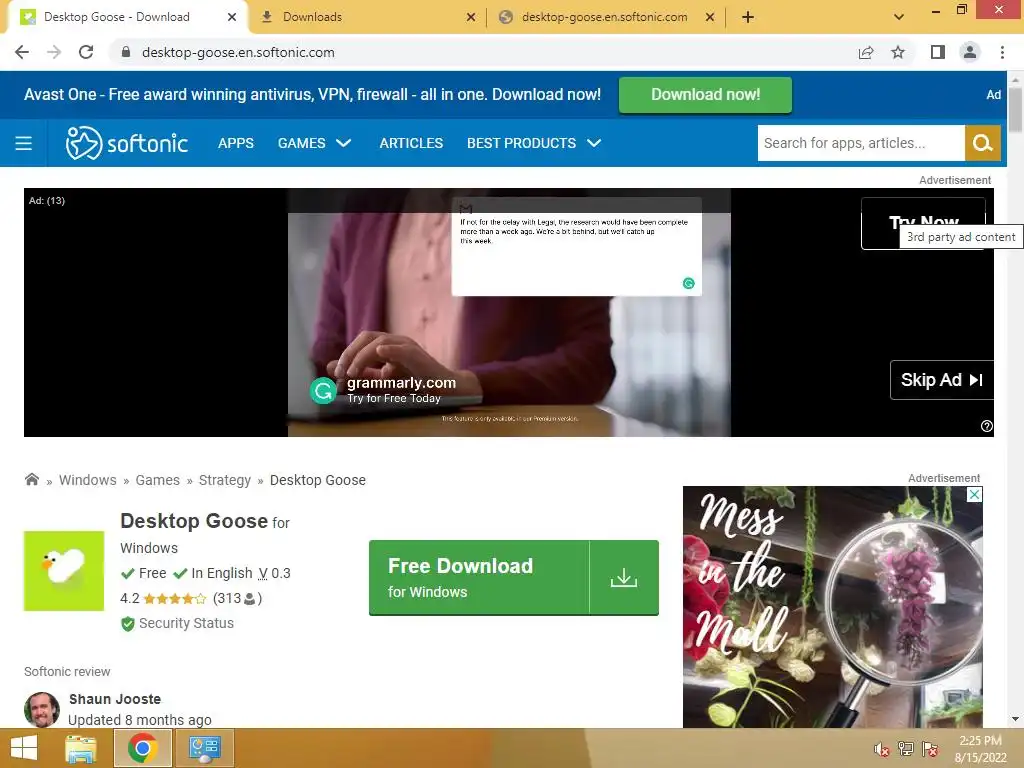The image size is (1024, 768).
Task: Click the address bar lock icon
Action: (126, 52)
